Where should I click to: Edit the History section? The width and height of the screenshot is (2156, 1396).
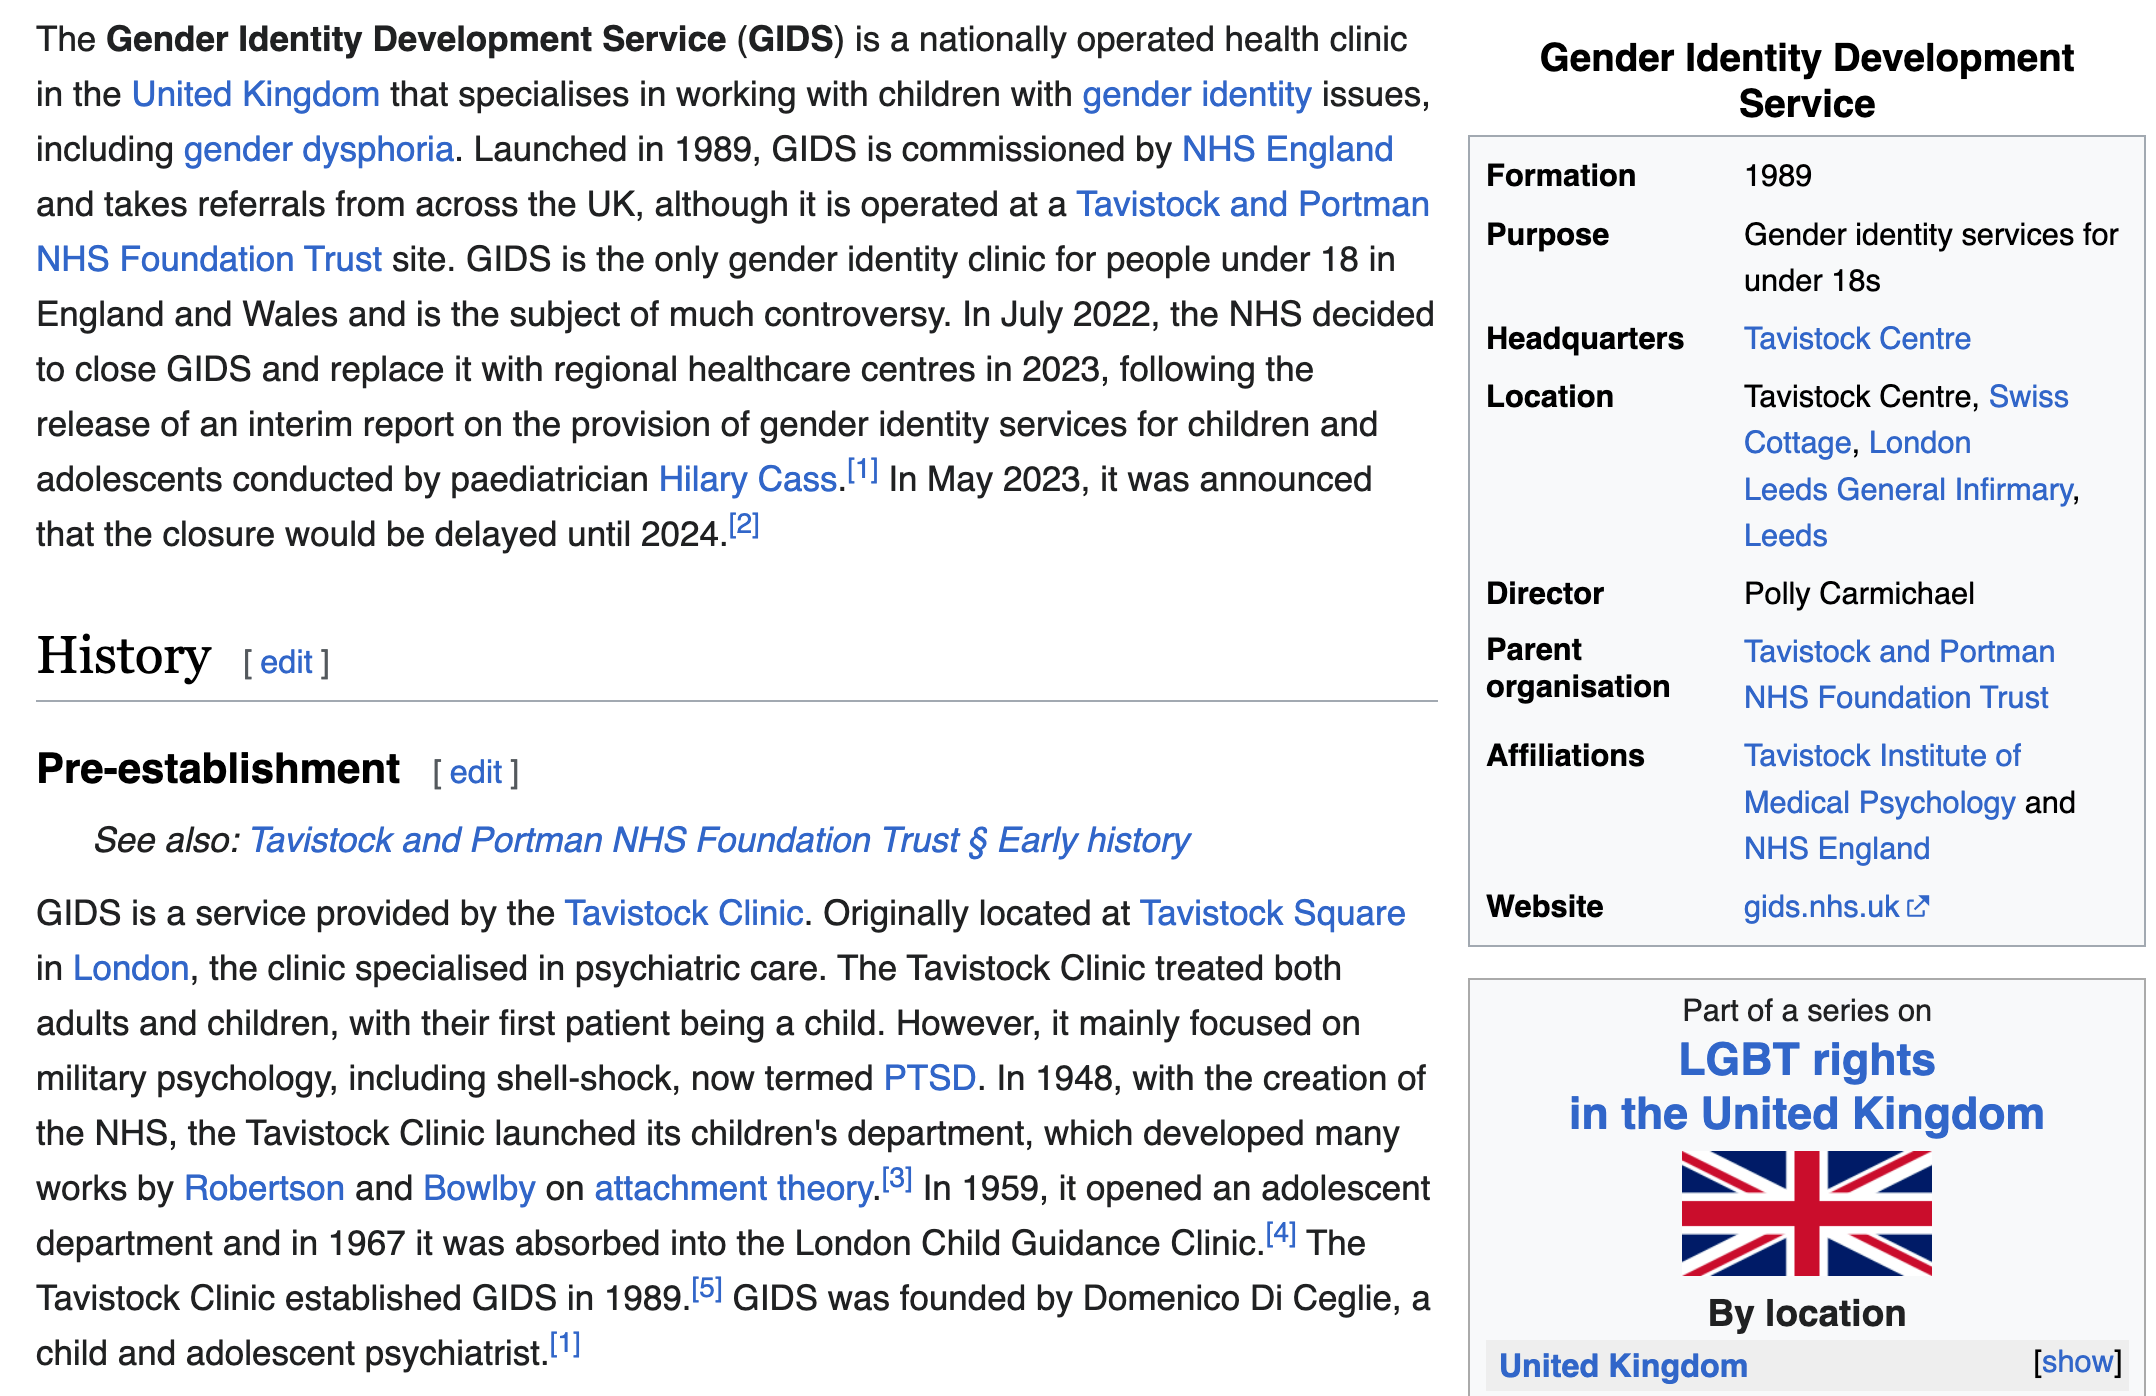click(286, 662)
